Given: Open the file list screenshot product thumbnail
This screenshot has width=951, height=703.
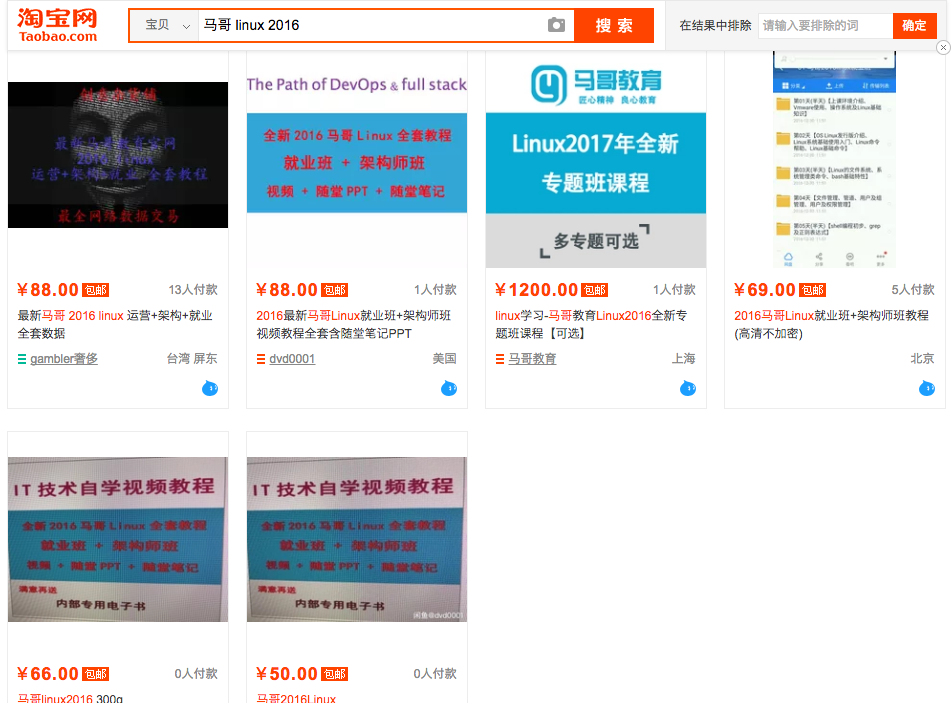Looking at the screenshot, I should (835, 159).
